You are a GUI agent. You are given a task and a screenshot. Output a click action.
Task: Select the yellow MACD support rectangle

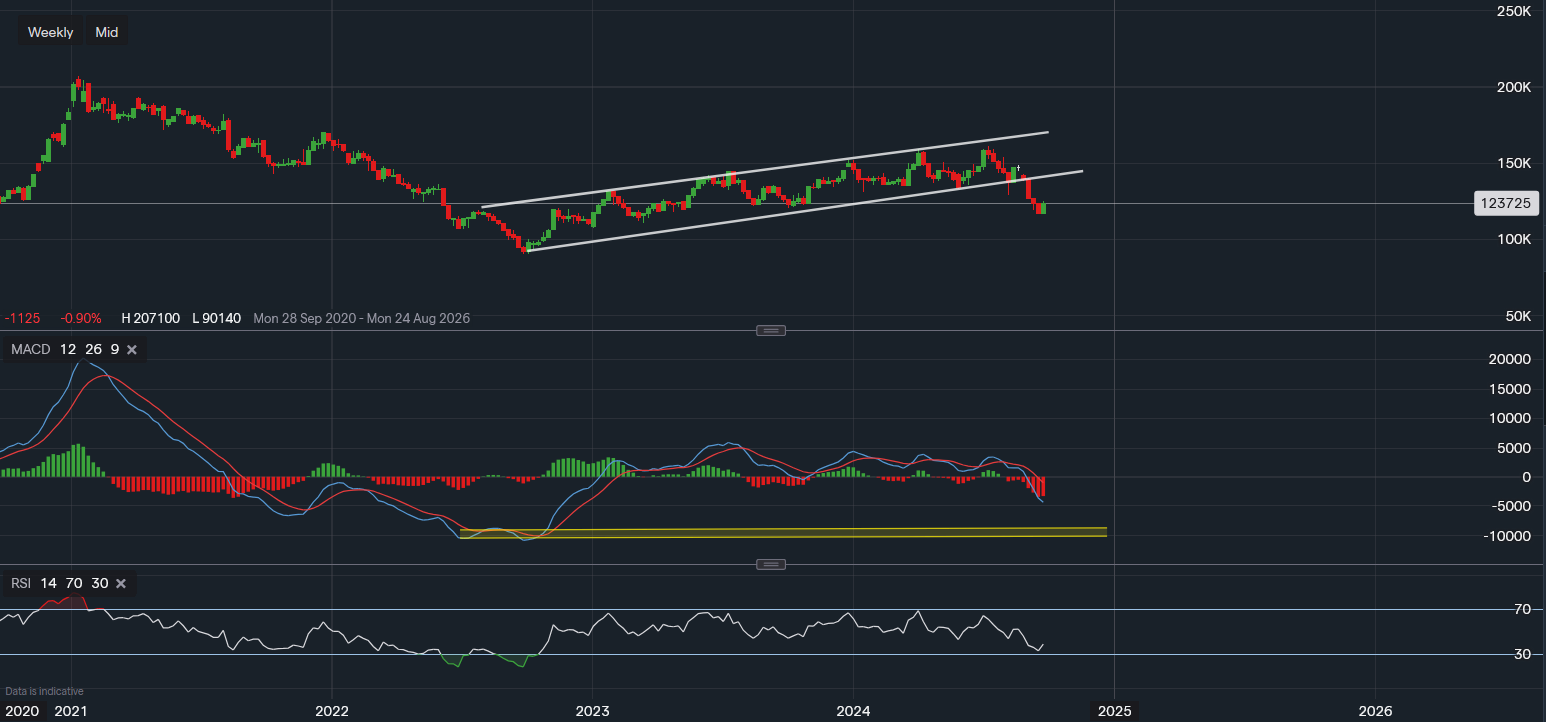[780, 533]
